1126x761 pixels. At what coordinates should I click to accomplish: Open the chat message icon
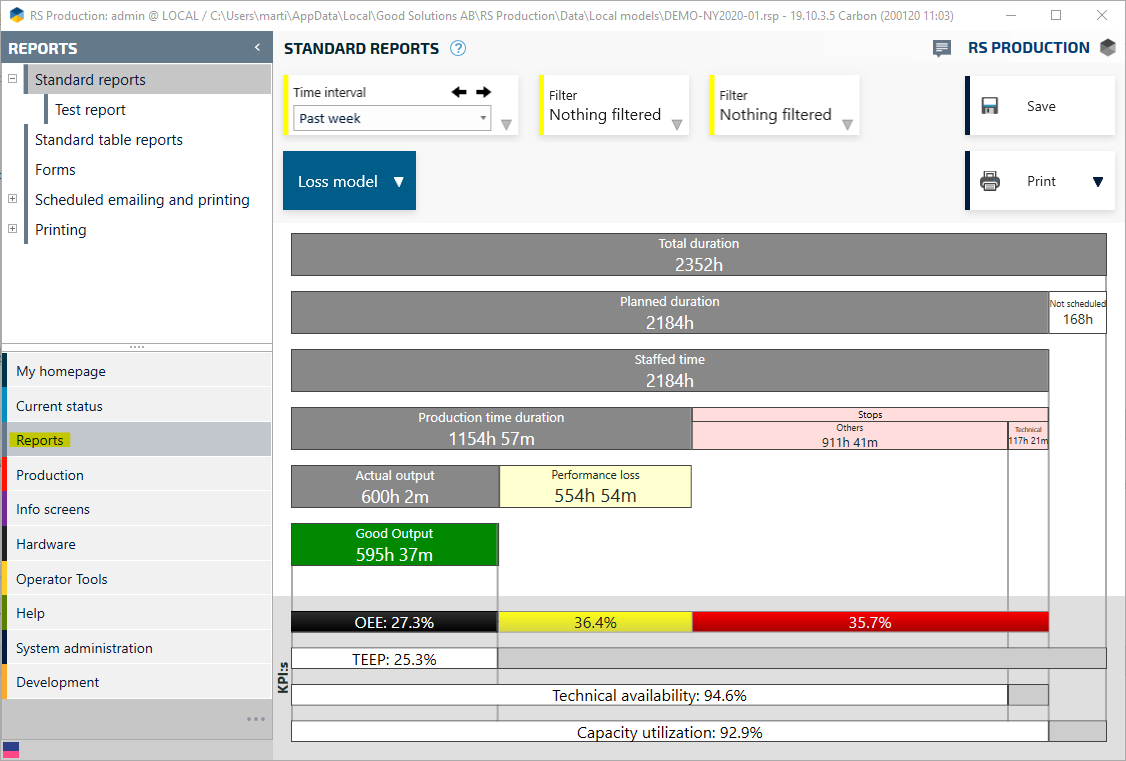(941, 49)
